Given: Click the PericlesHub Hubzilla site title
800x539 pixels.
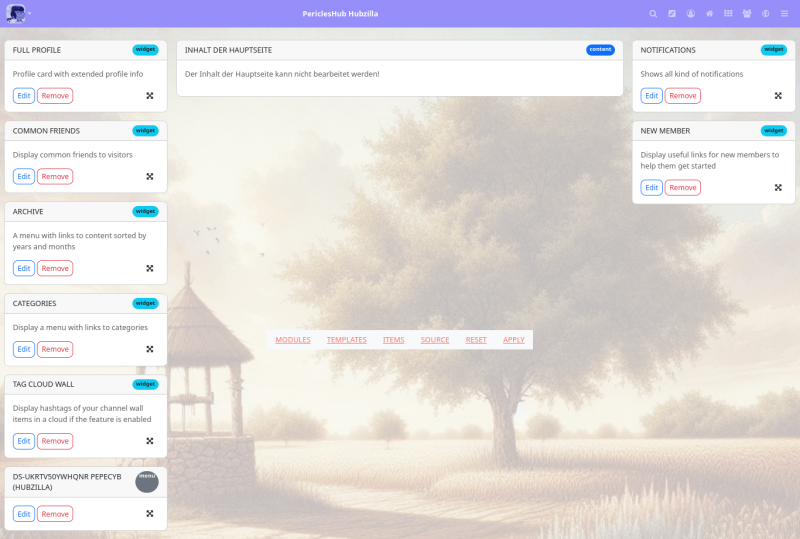Looking at the screenshot, I should [340, 14].
